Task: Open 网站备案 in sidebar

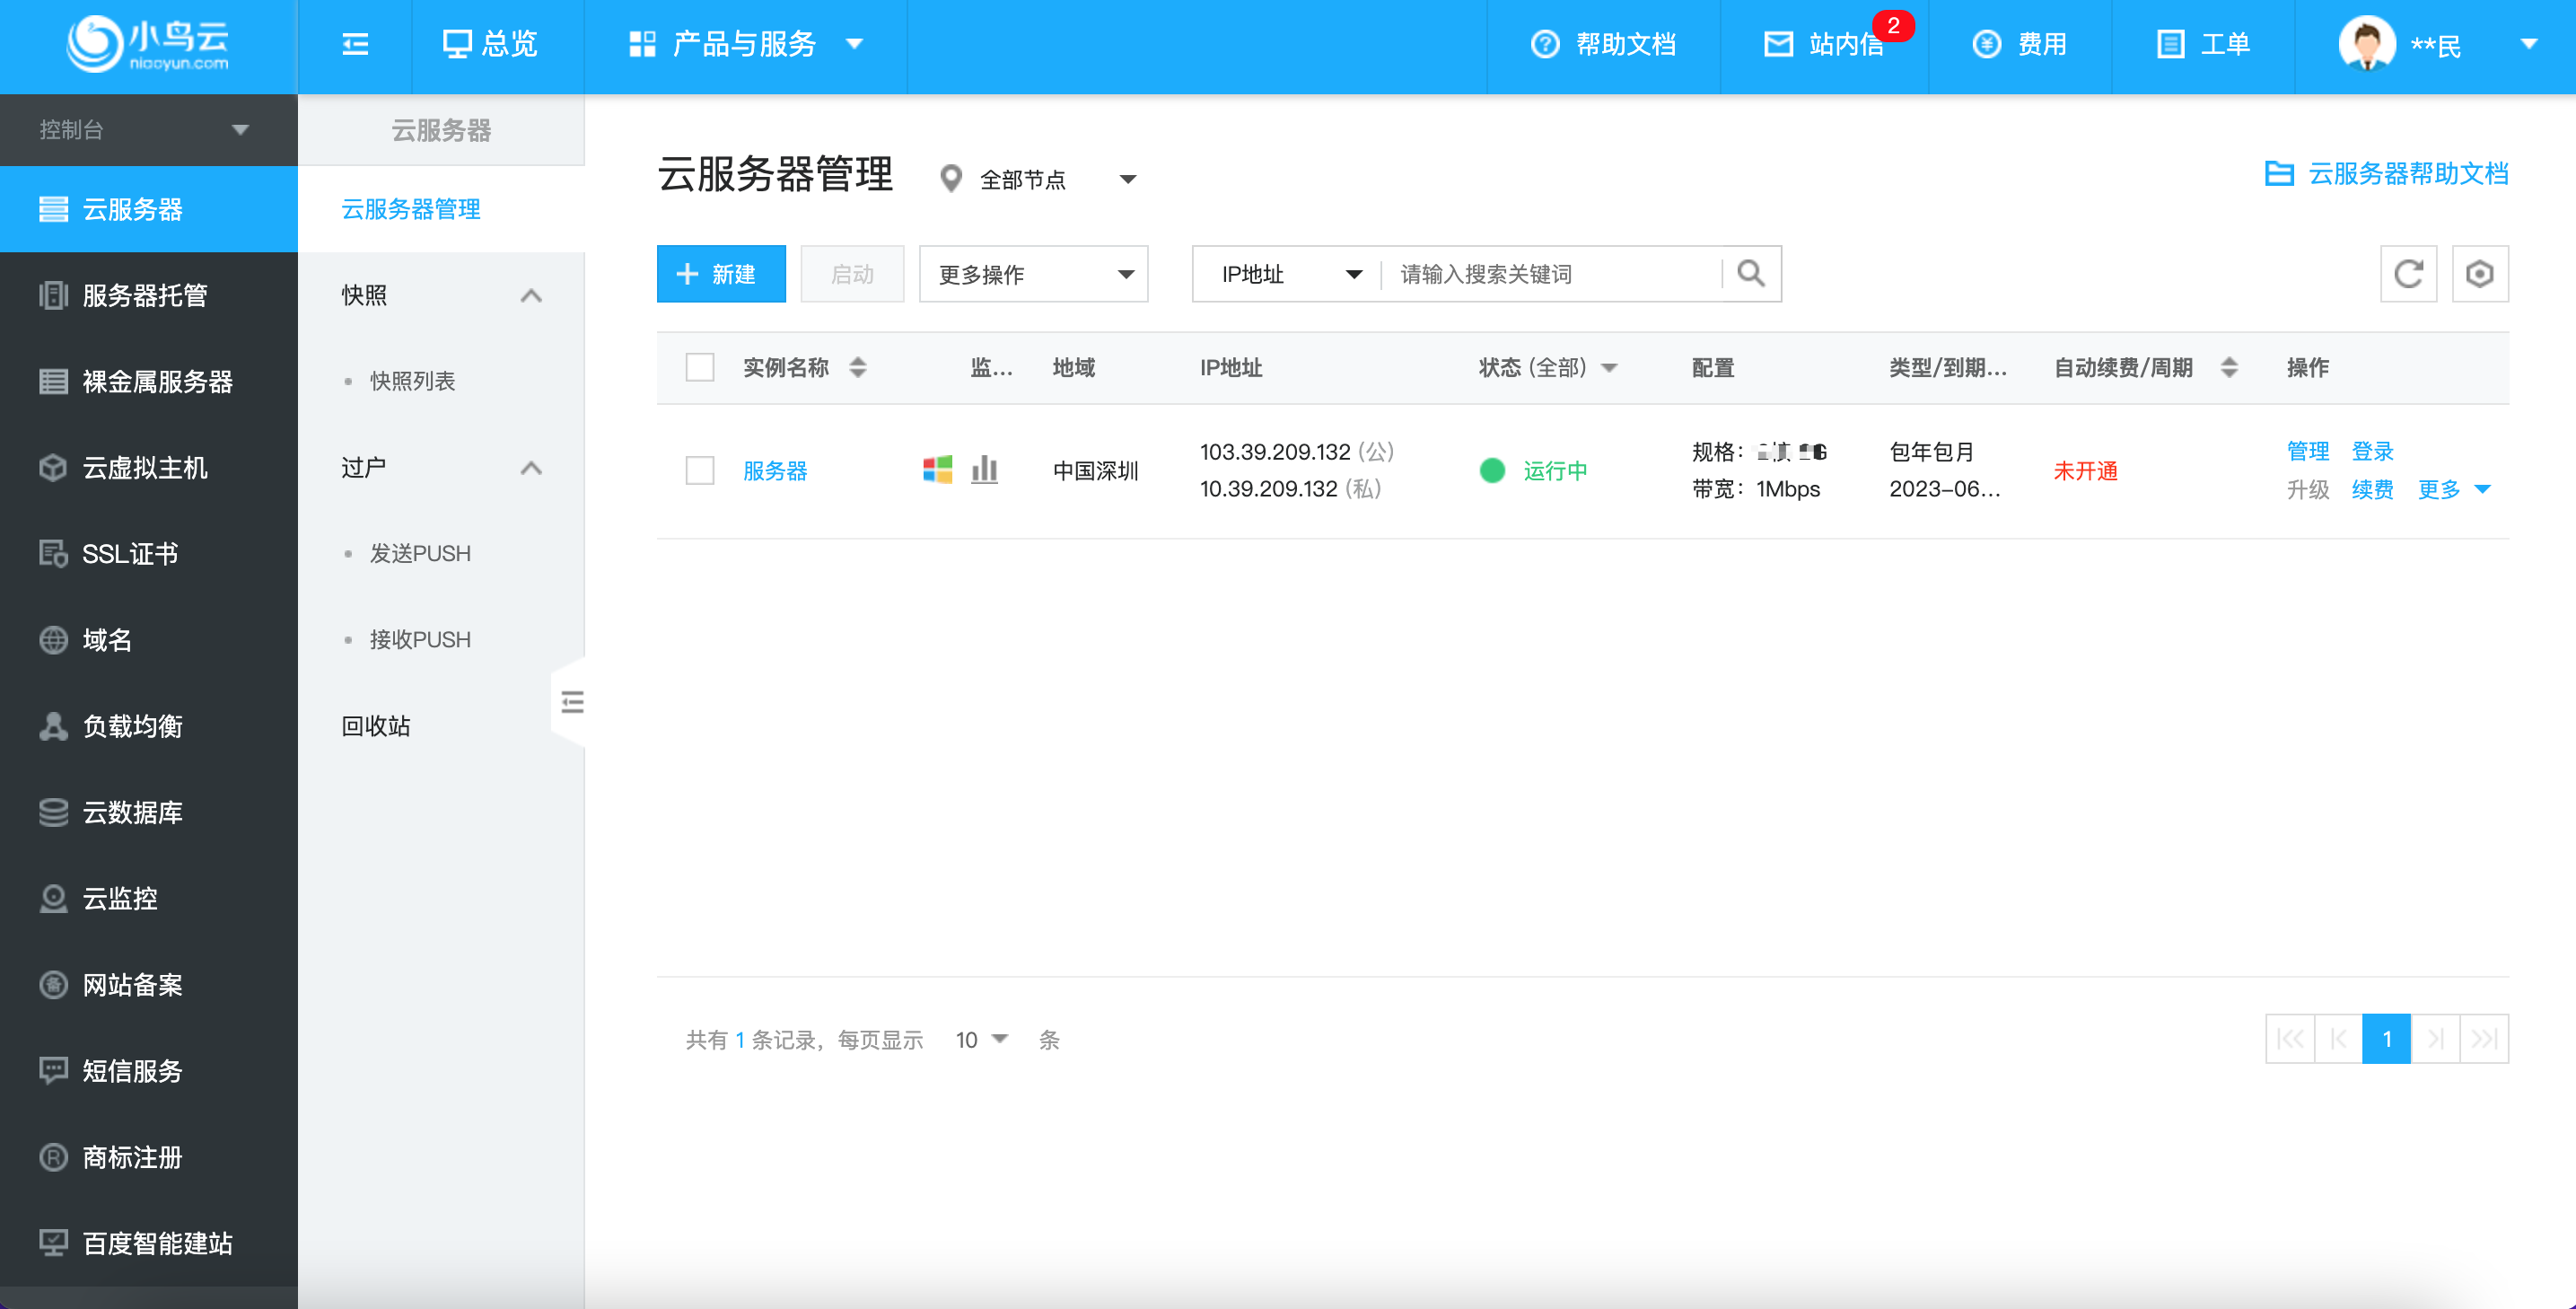Action: click(148, 984)
